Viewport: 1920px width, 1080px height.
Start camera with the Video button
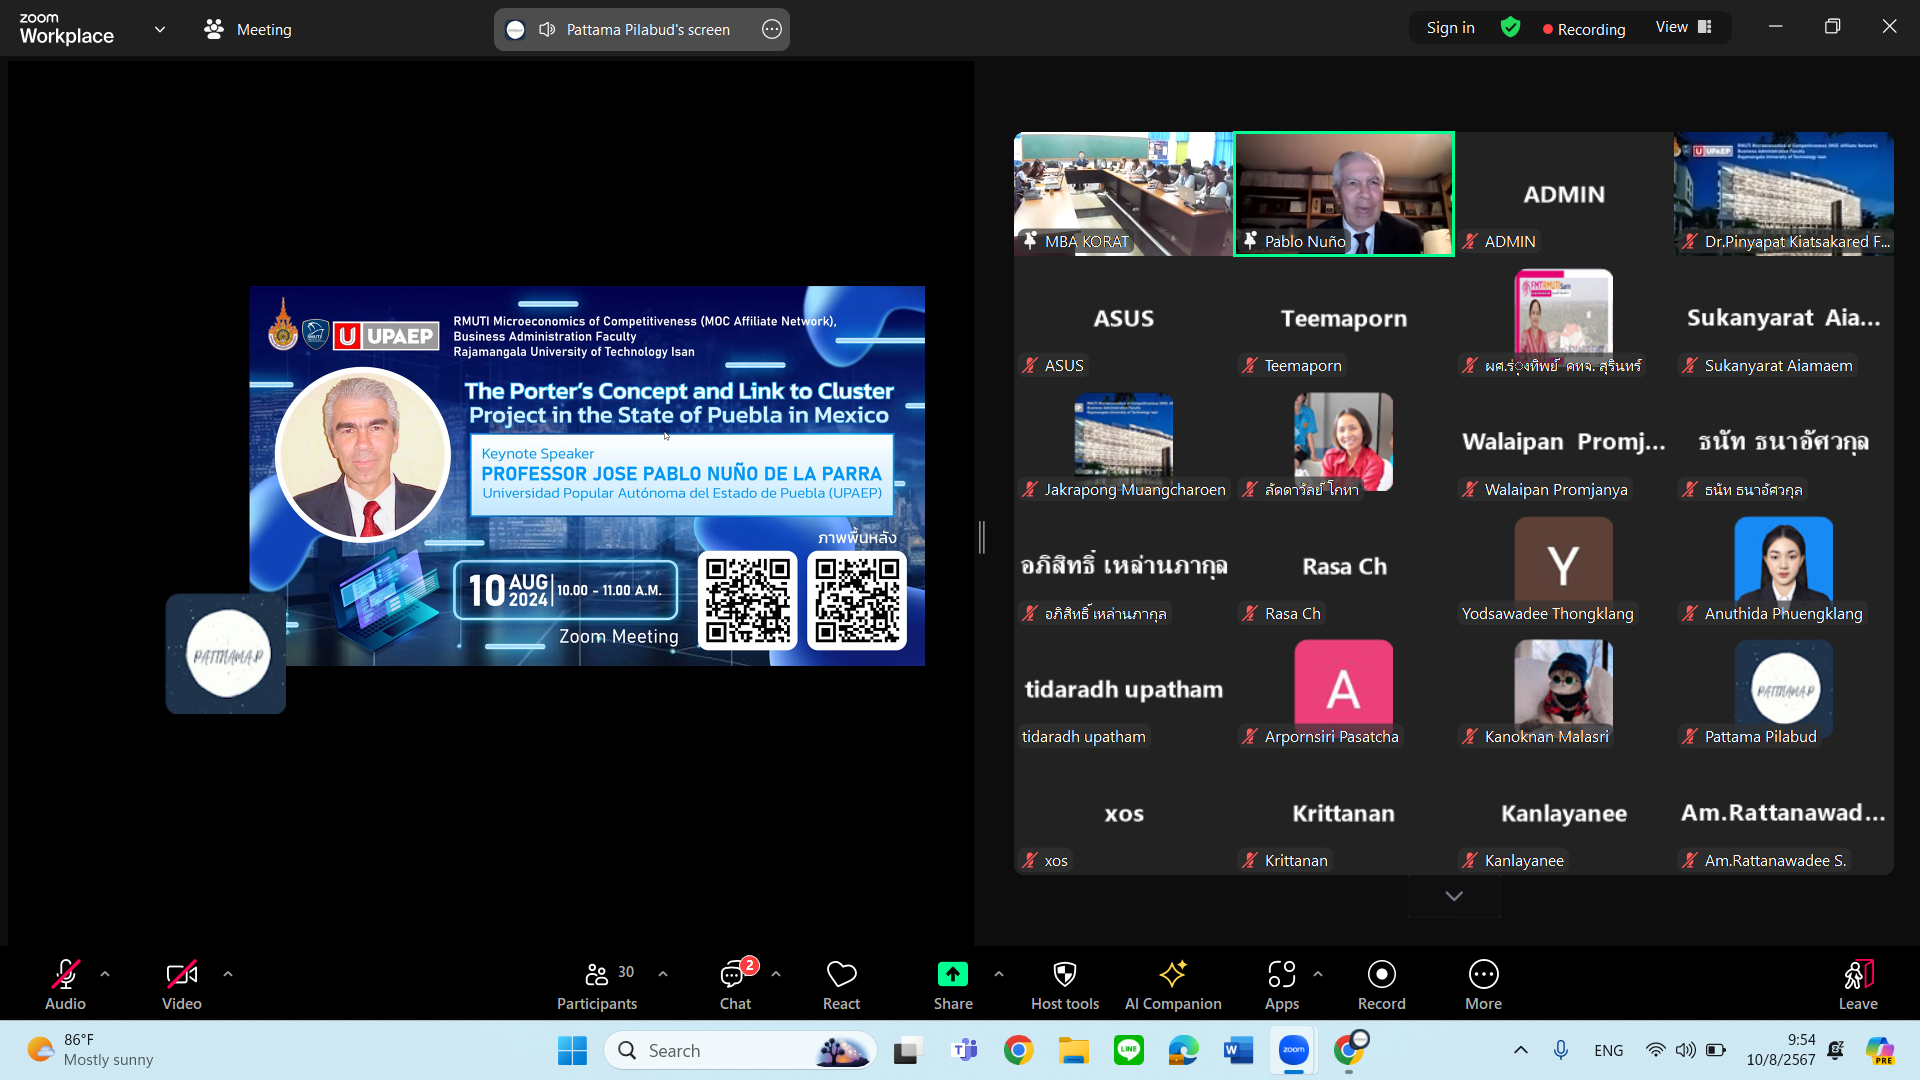[x=181, y=985]
